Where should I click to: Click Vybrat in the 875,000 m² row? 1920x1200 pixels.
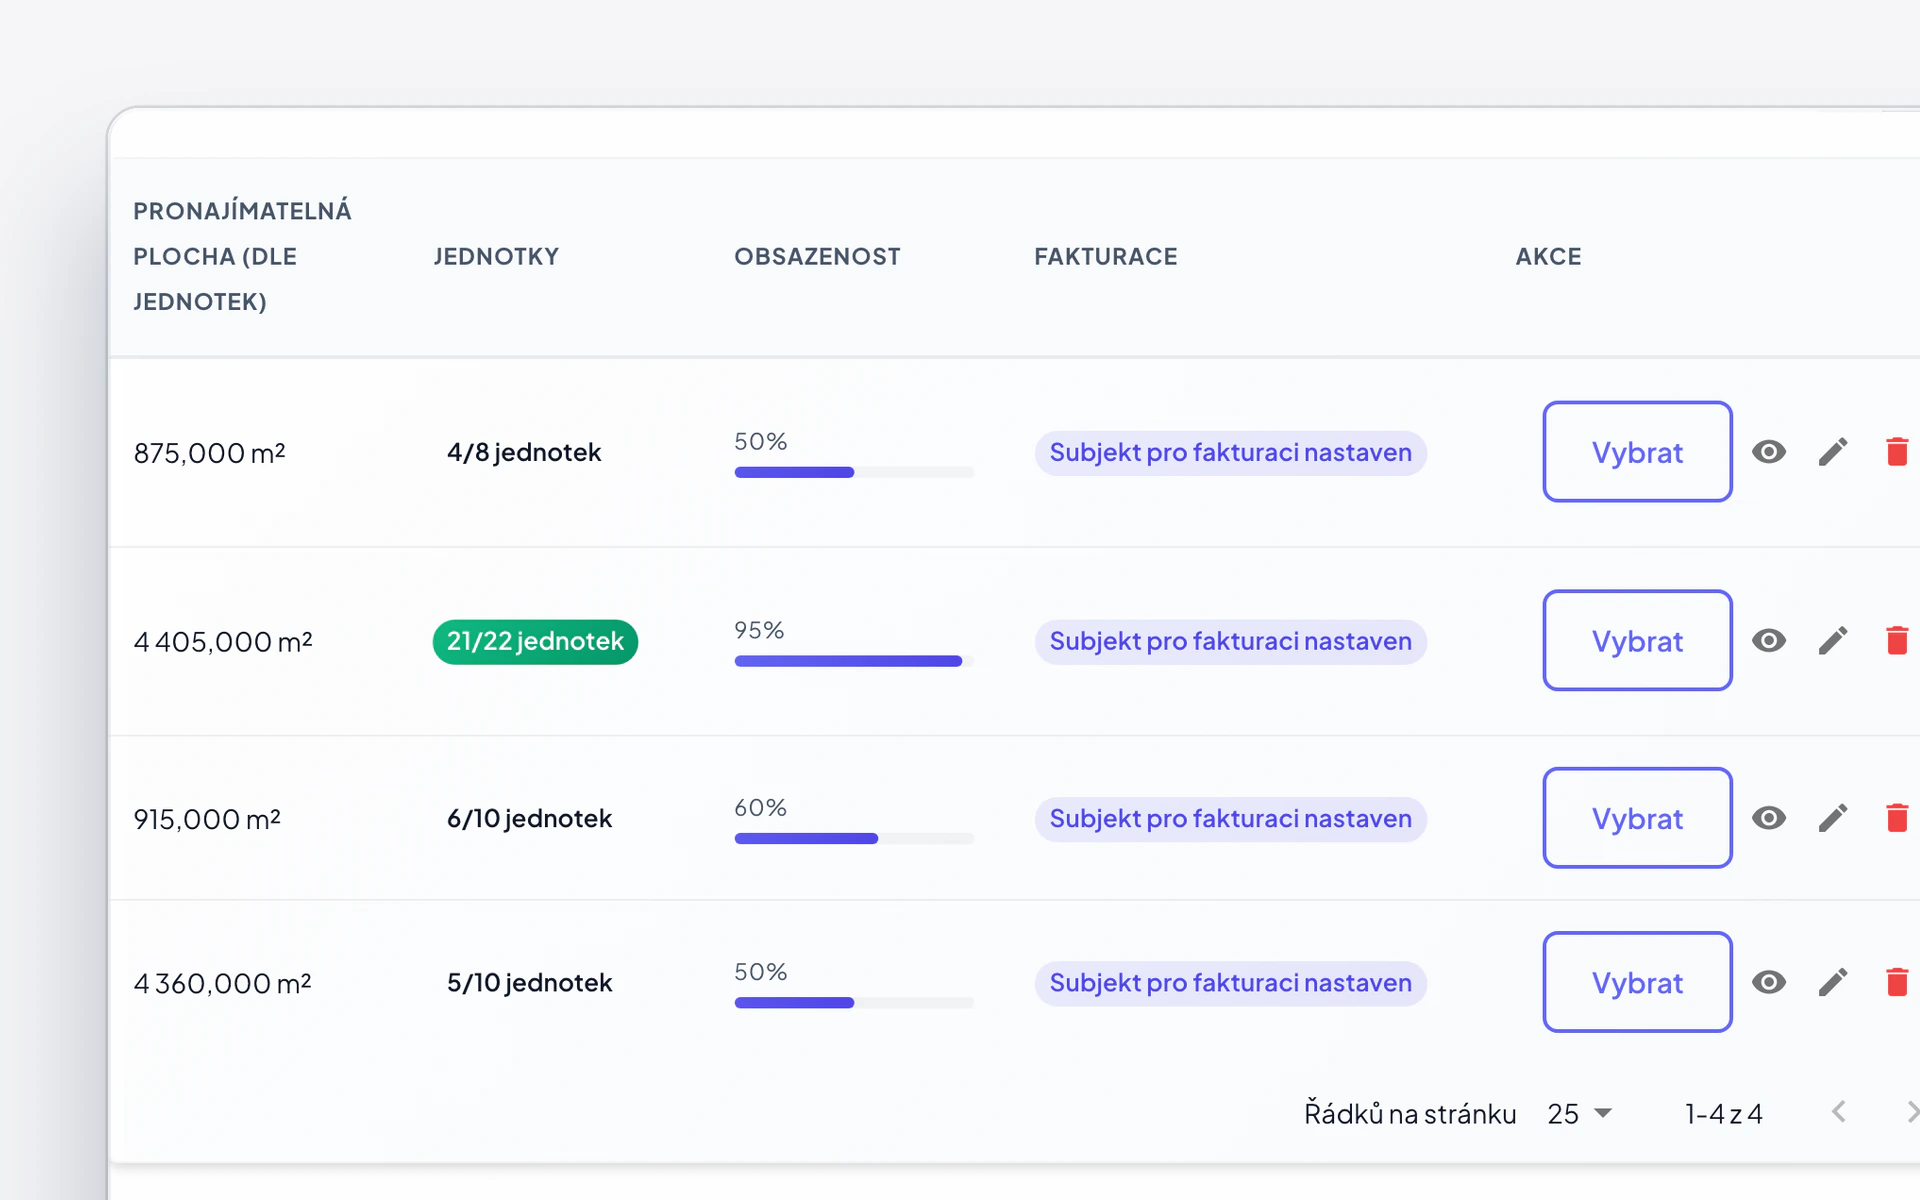(x=1637, y=452)
